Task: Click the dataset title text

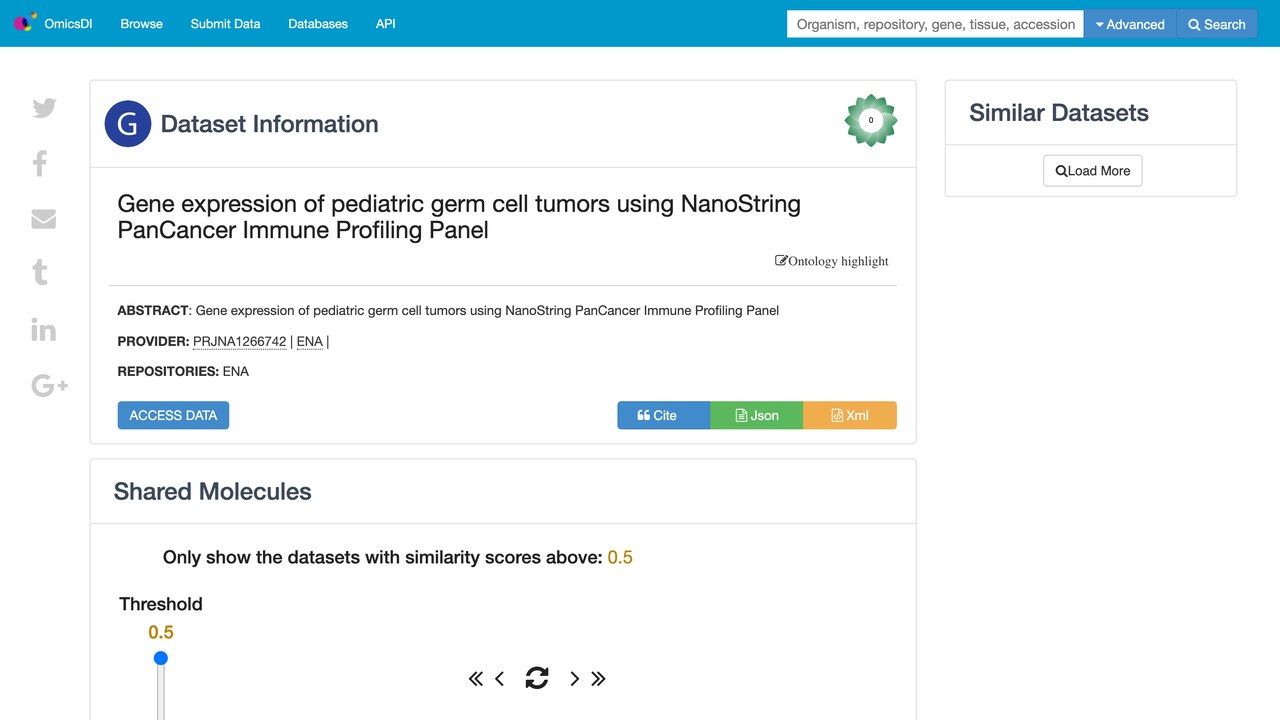Action: [459, 217]
